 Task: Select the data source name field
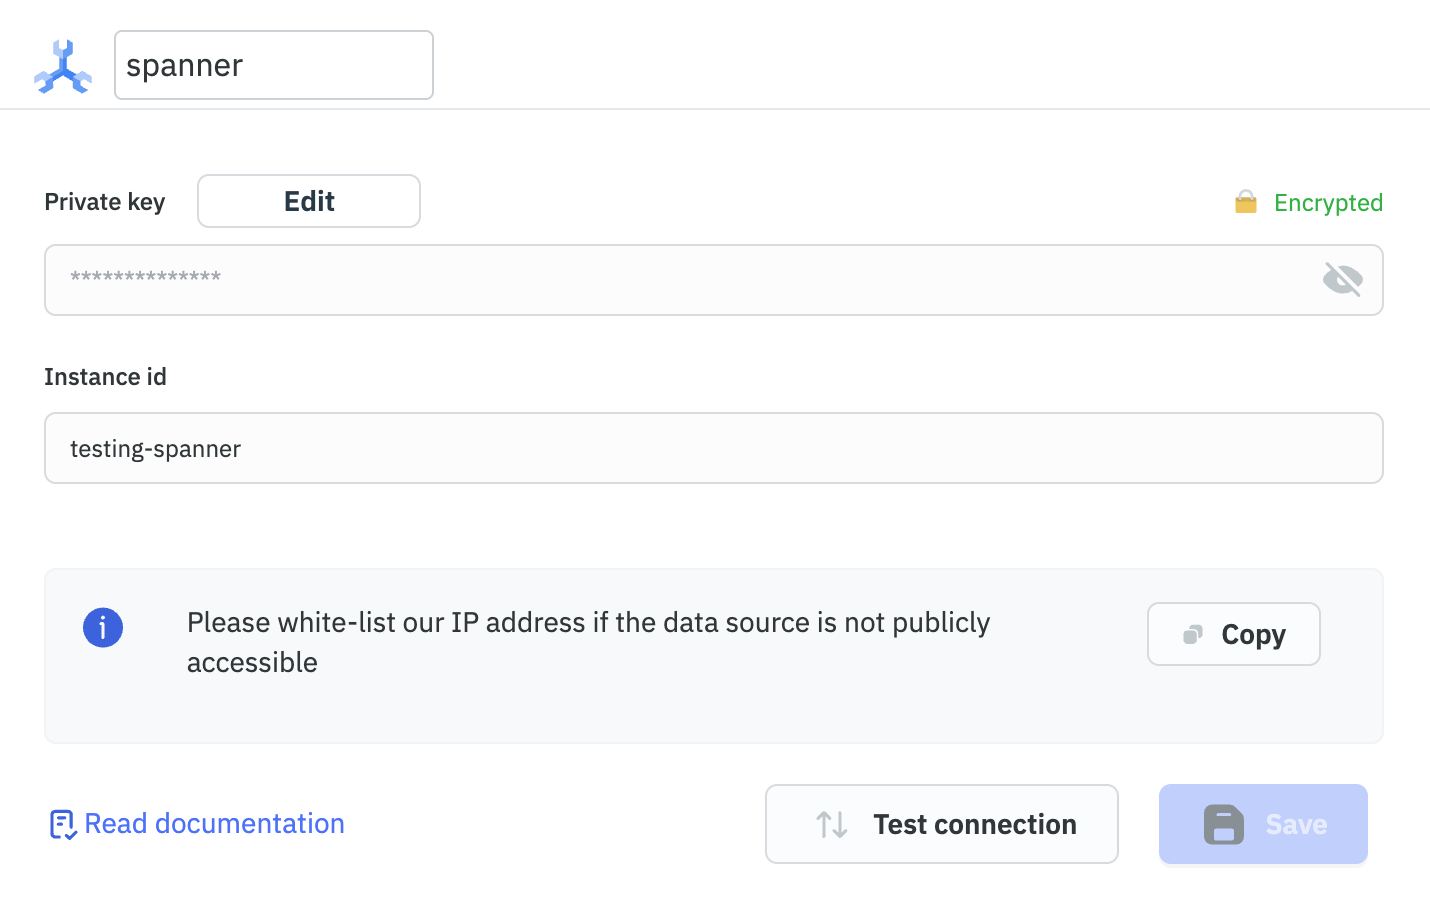pos(273,64)
